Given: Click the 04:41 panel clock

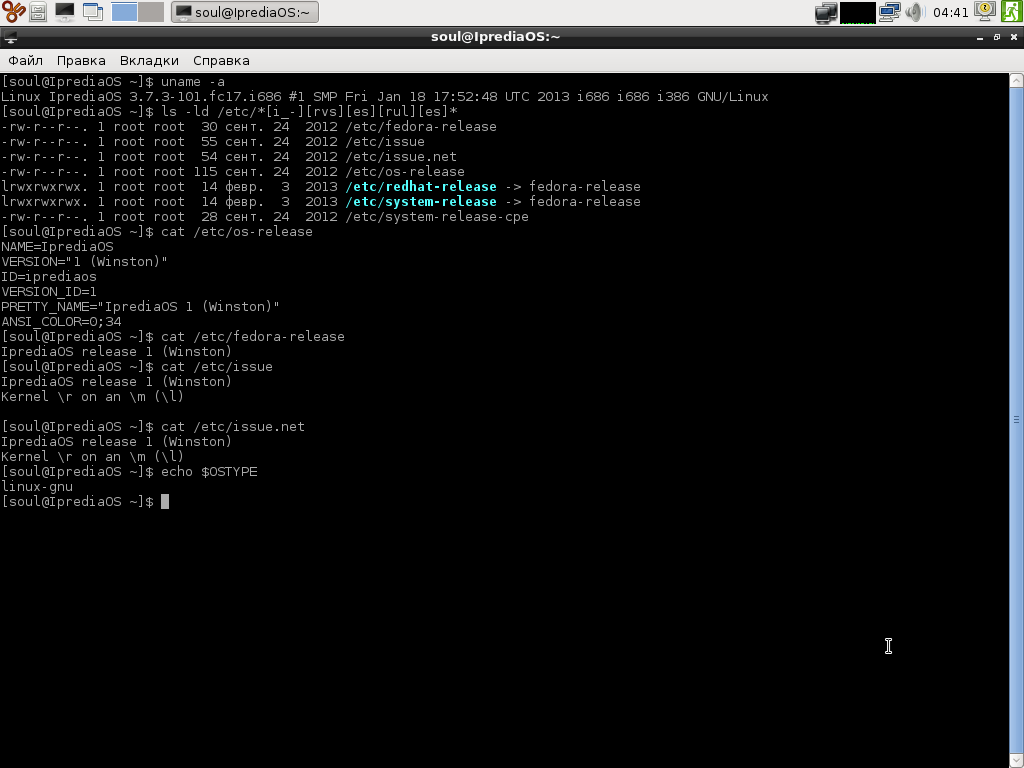Looking at the screenshot, I should 950,12.
